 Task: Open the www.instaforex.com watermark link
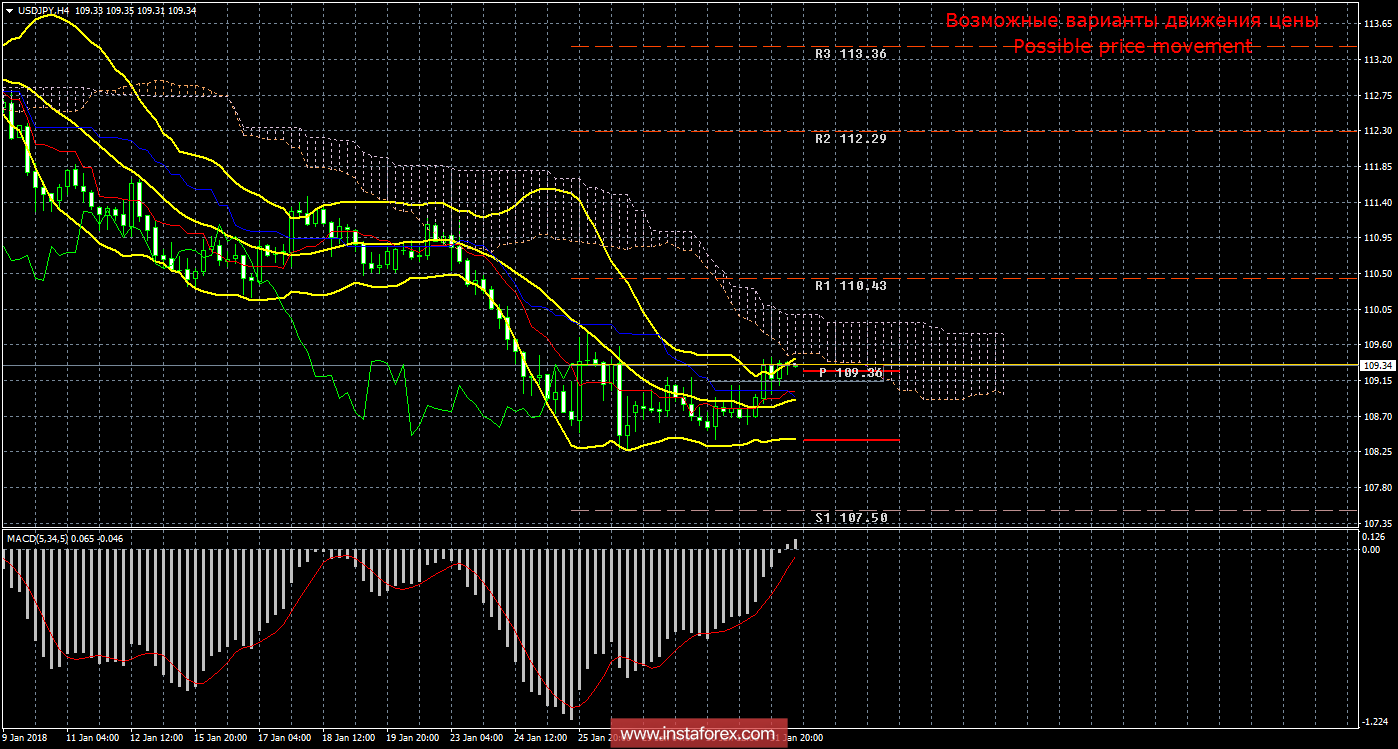tap(698, 734)
